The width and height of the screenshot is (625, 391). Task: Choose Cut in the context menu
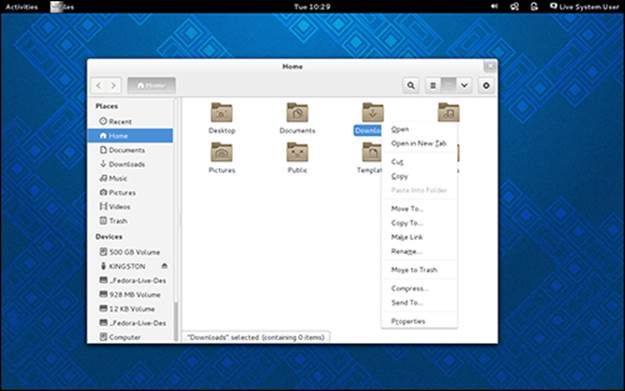click(x=419, y=162)
